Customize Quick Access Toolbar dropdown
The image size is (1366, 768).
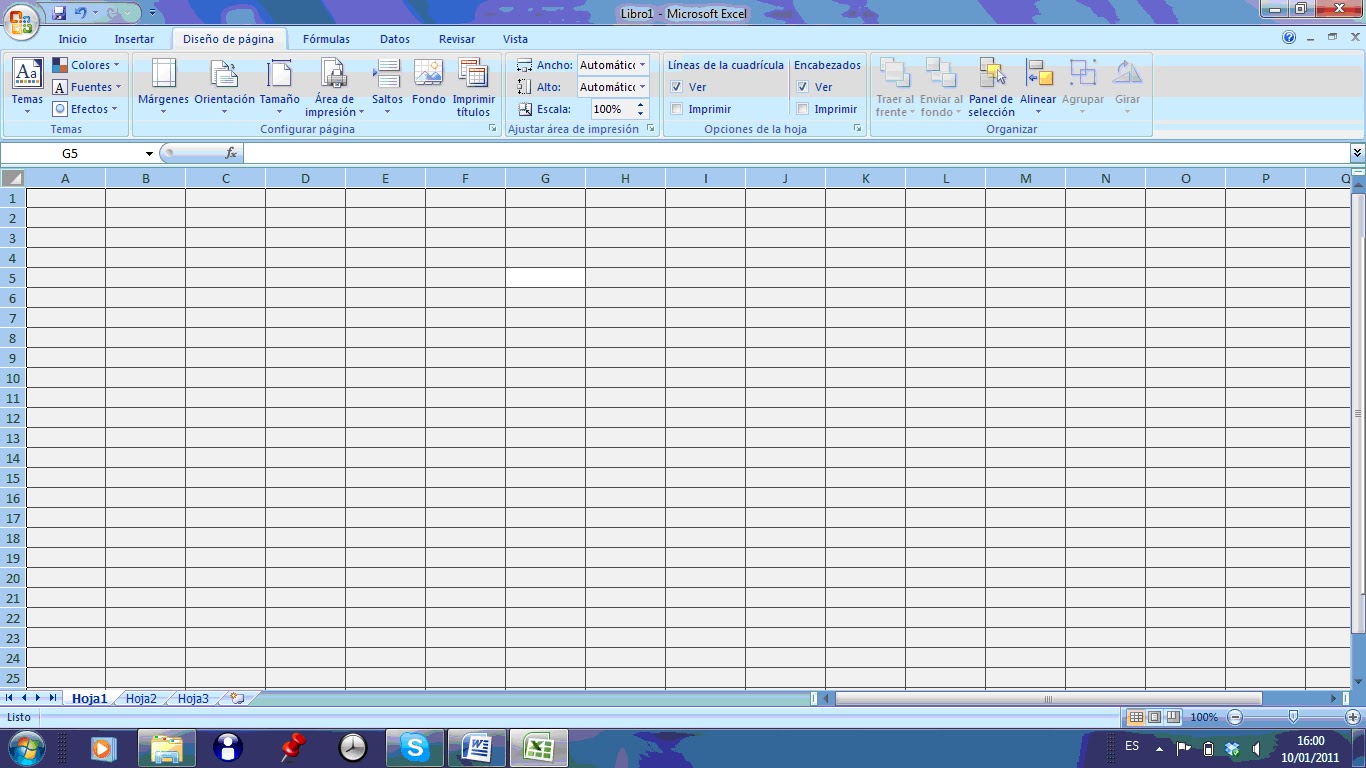[x=152, y=13]
